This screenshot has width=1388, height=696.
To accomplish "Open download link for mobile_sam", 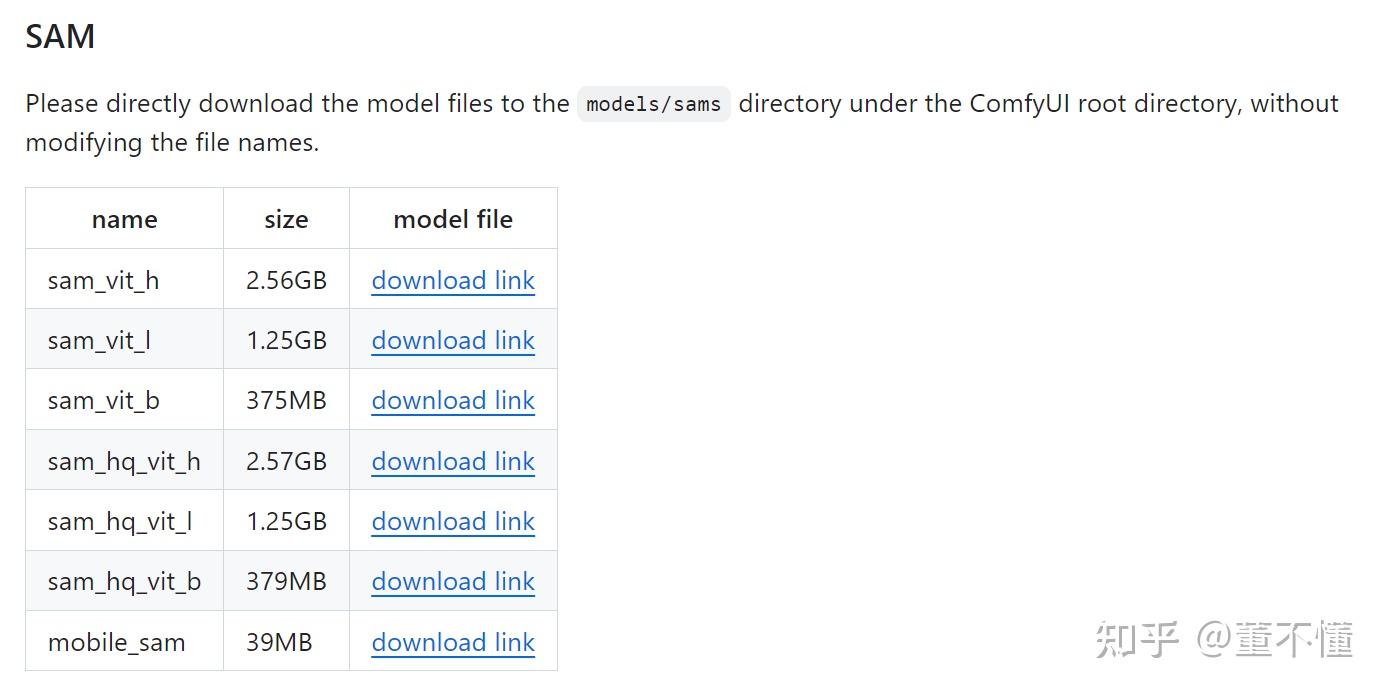I will [453, 642].
